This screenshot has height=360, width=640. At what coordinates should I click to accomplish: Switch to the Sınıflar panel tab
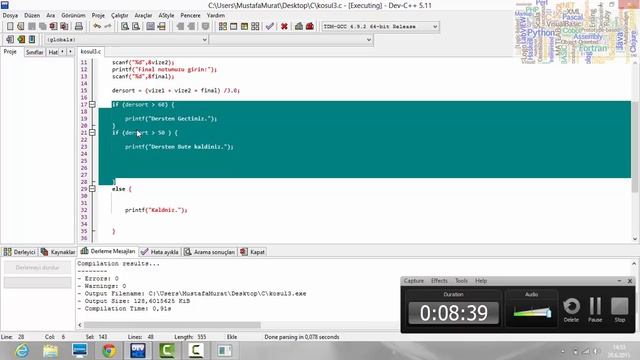(35, 52)
